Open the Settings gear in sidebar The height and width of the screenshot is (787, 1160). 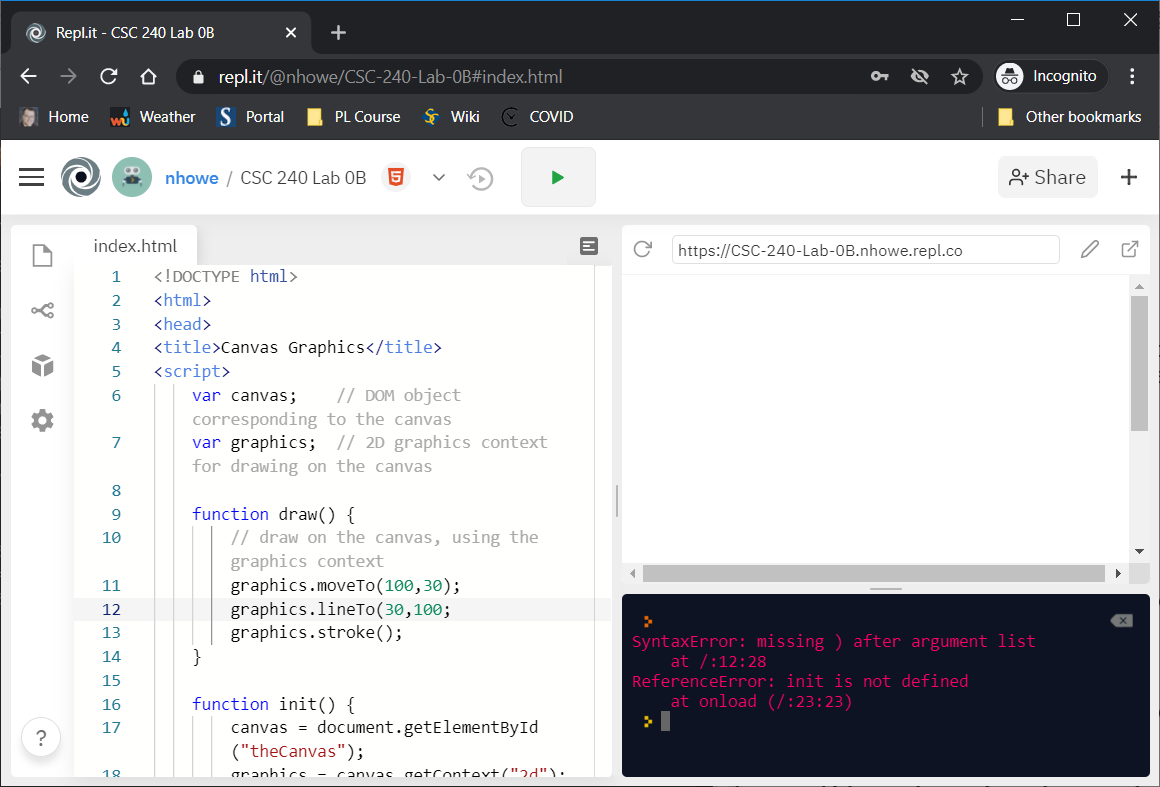point(42,420)
